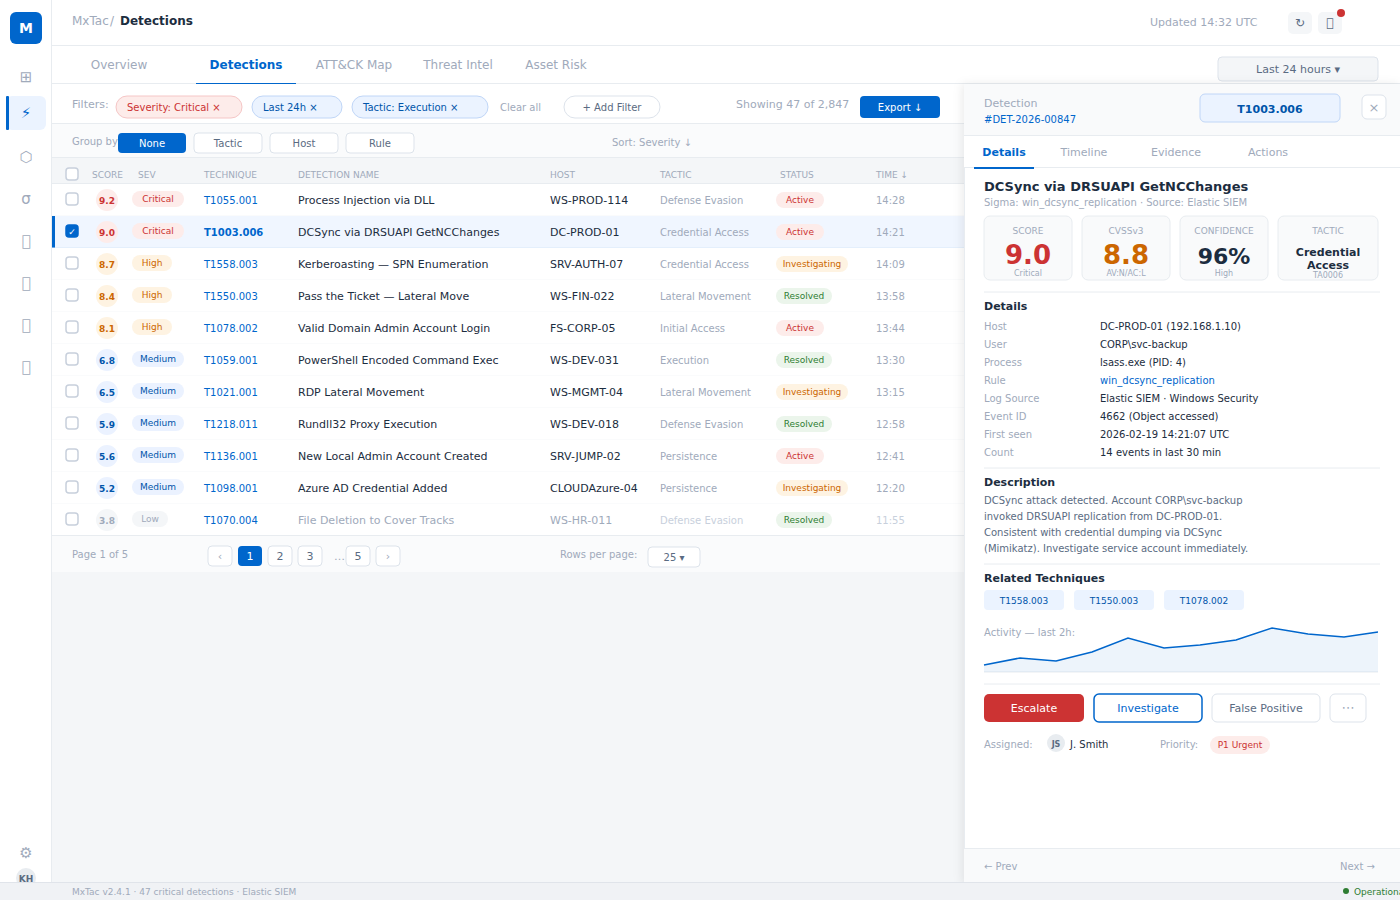Check the row for Kerberoasting SPN Enumeration
The image size is (1400, 900).
71,263
